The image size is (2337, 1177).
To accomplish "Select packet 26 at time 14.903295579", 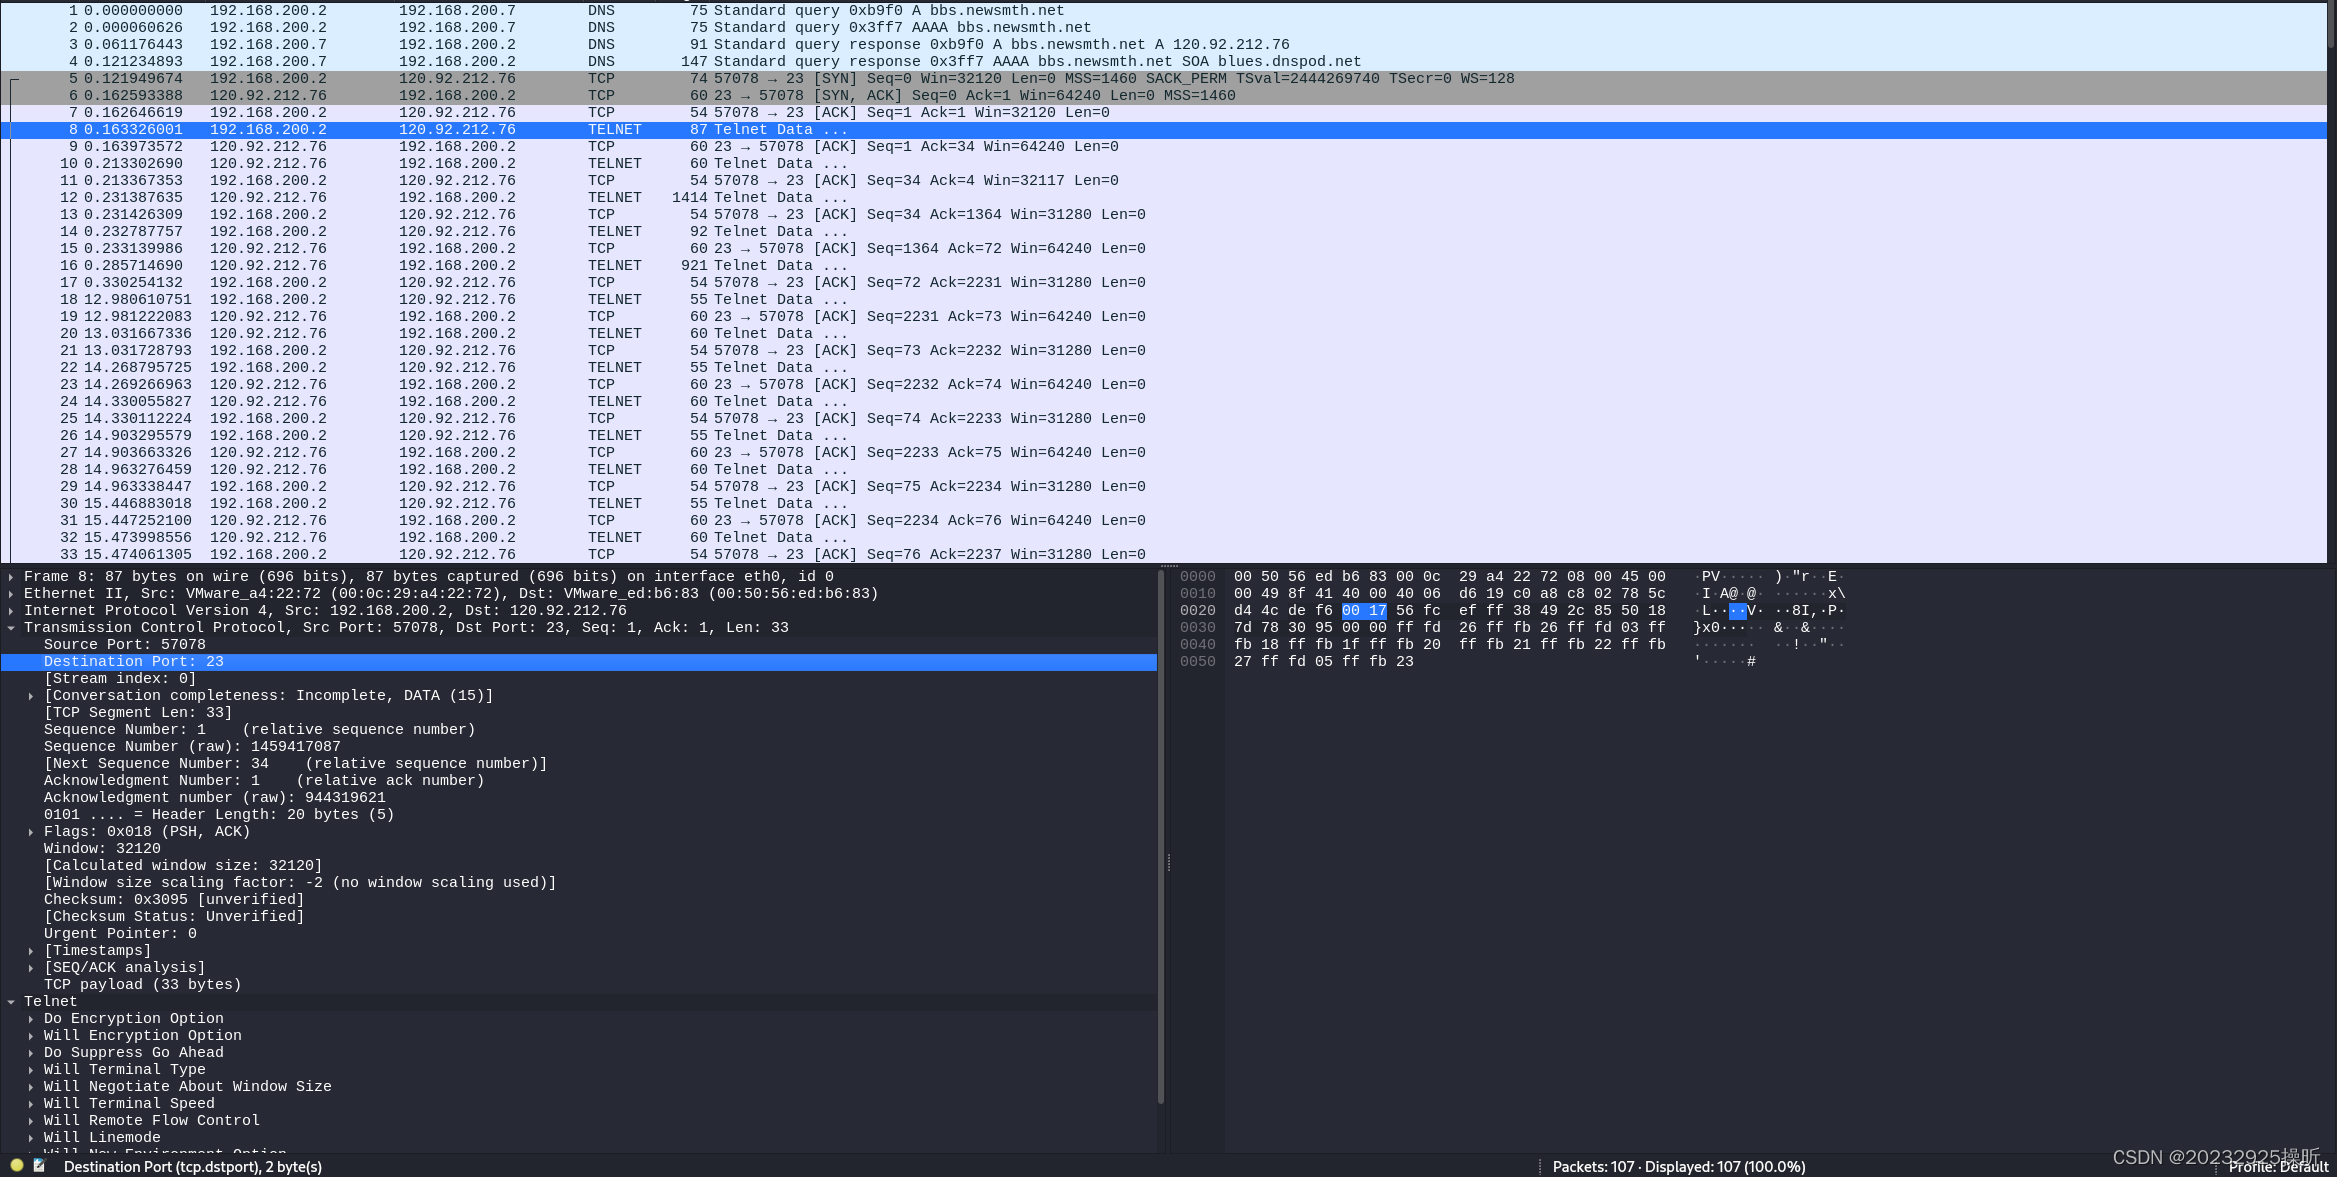I will [x=1163, y=436].
